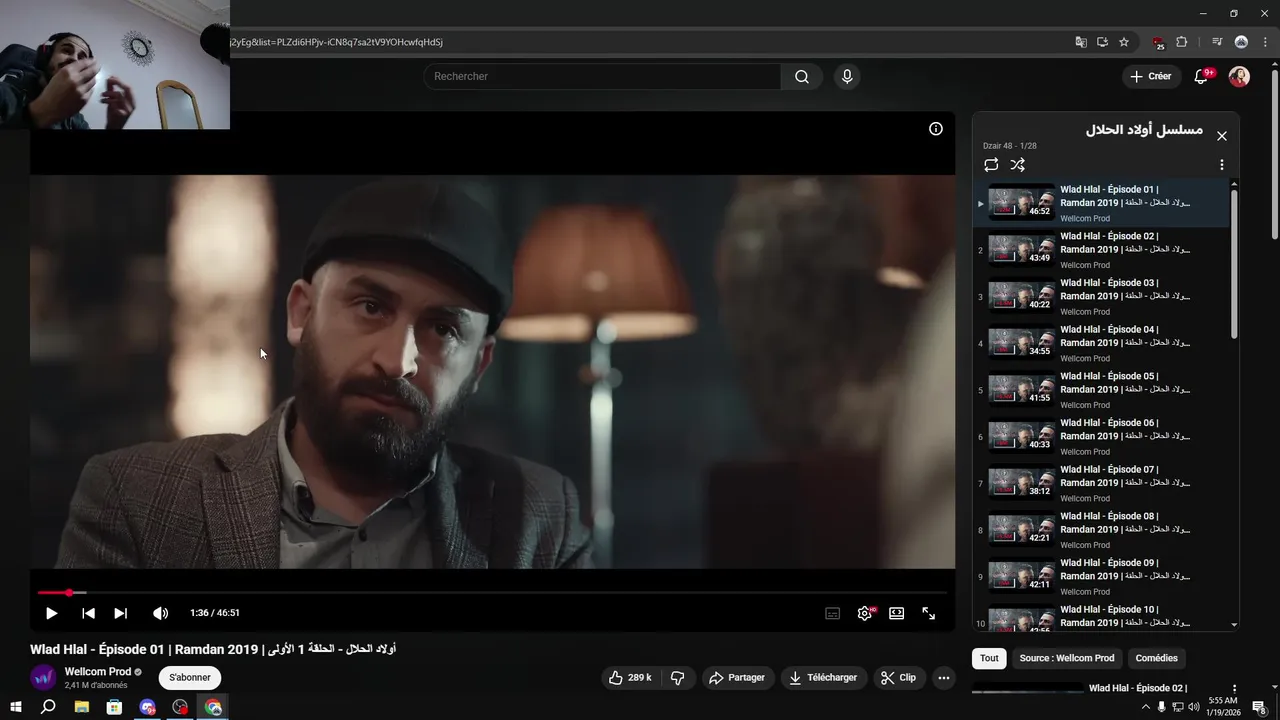1280x720 pixels.
Task: Click the address bar URL
Action: coord(336,42)
